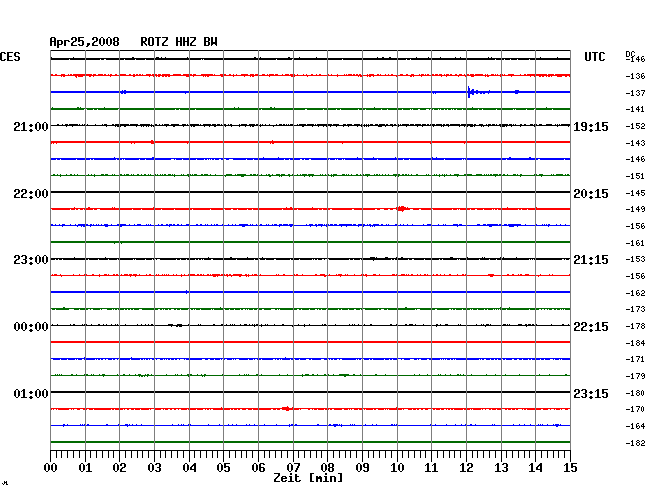Select the DC offset value -164
Image resolution: width=650 pixels, height=494 pixels.
click(635, 426)
